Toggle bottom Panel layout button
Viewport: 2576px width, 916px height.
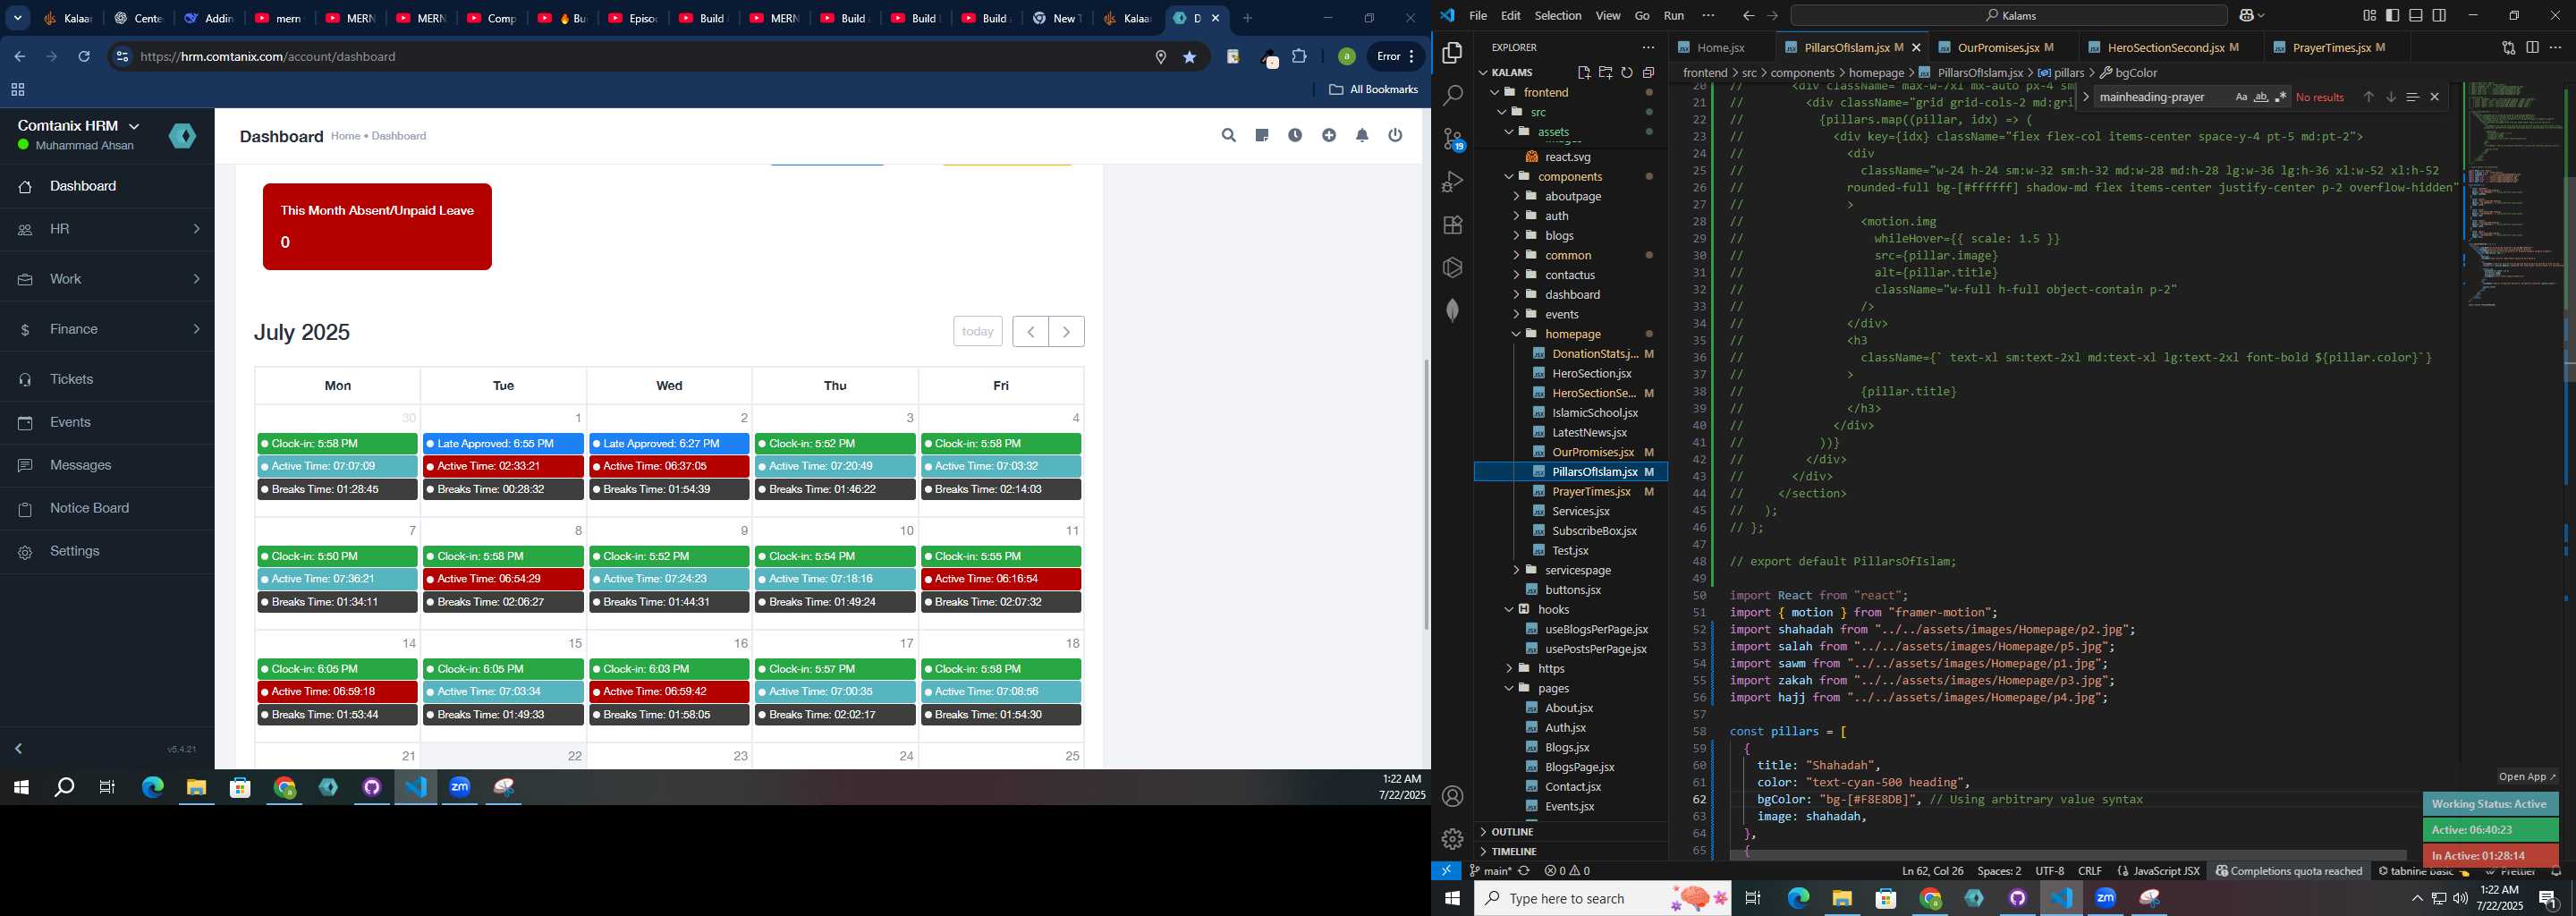pos(2416,15)
